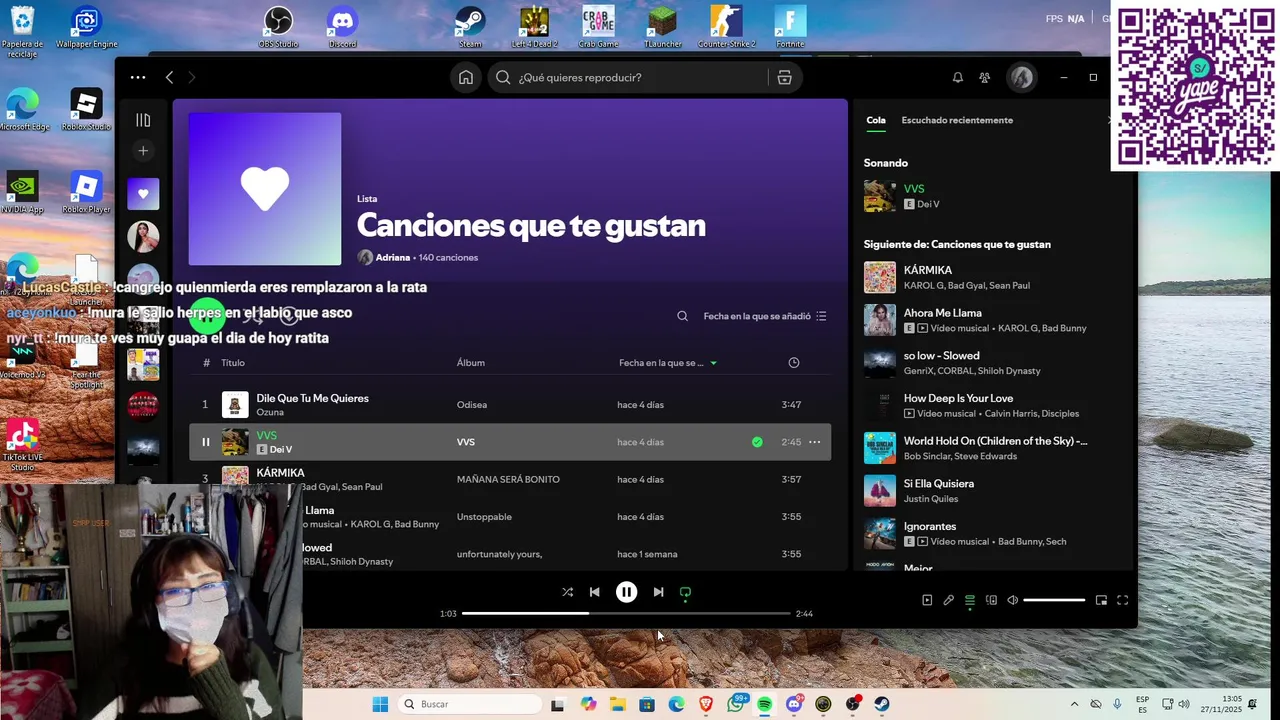Open Connect to a device
Viewport: 1280px width, 720px height.
991,600
